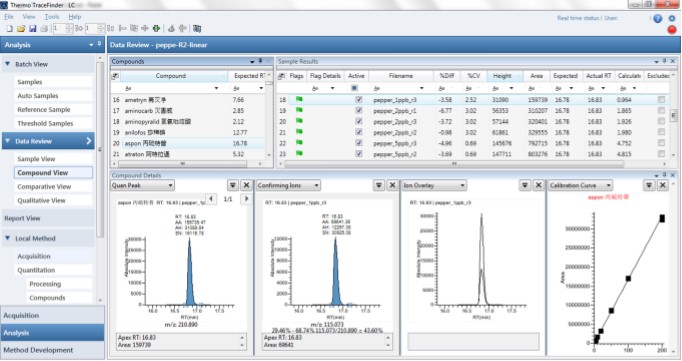Close the Confirming Ions pane

tap(392, 185)
